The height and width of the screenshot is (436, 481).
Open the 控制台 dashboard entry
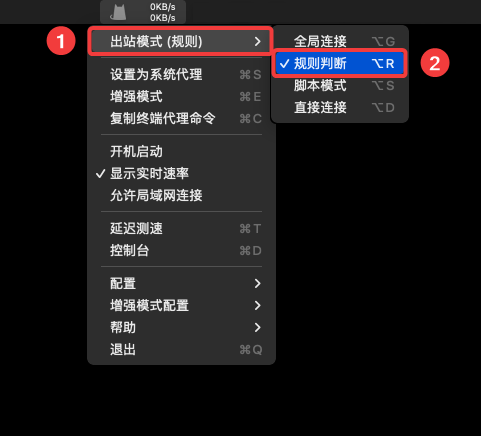(x=181, y=250)
